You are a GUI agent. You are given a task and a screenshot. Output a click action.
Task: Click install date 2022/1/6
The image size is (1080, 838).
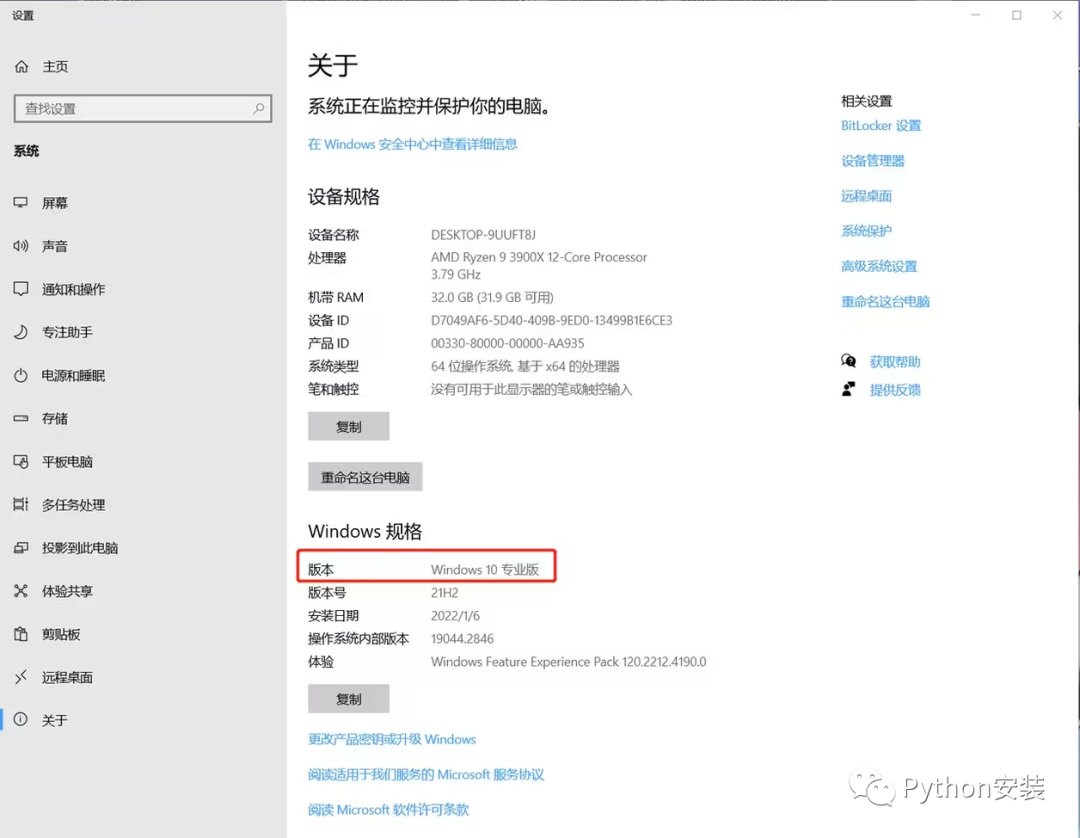pyautogui.click(x=455, y=616)
